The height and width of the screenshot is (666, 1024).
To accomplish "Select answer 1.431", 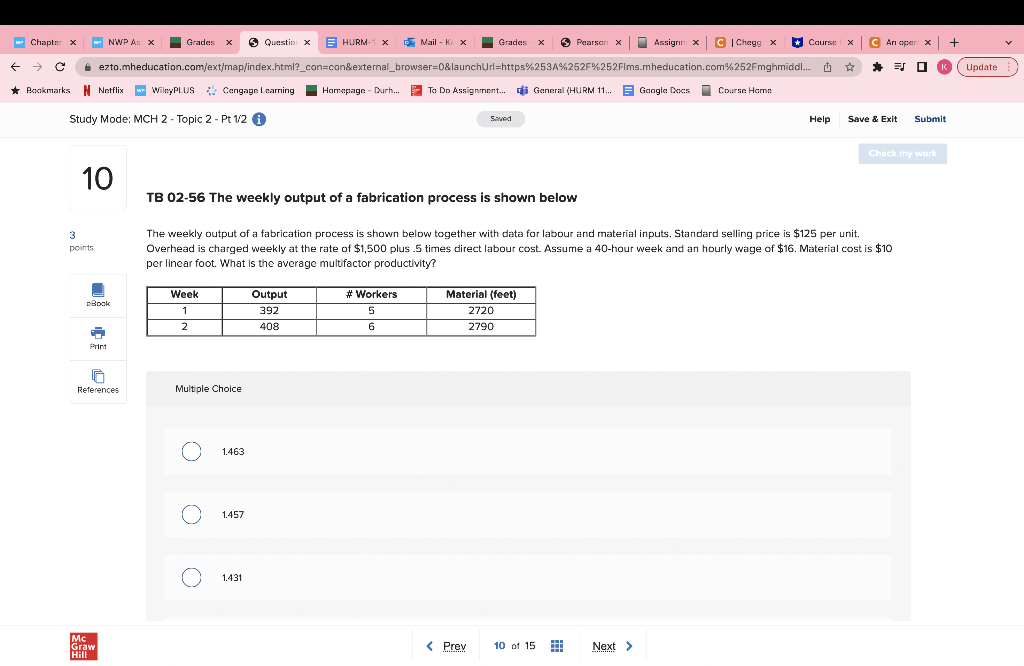I will coord(191,577).
